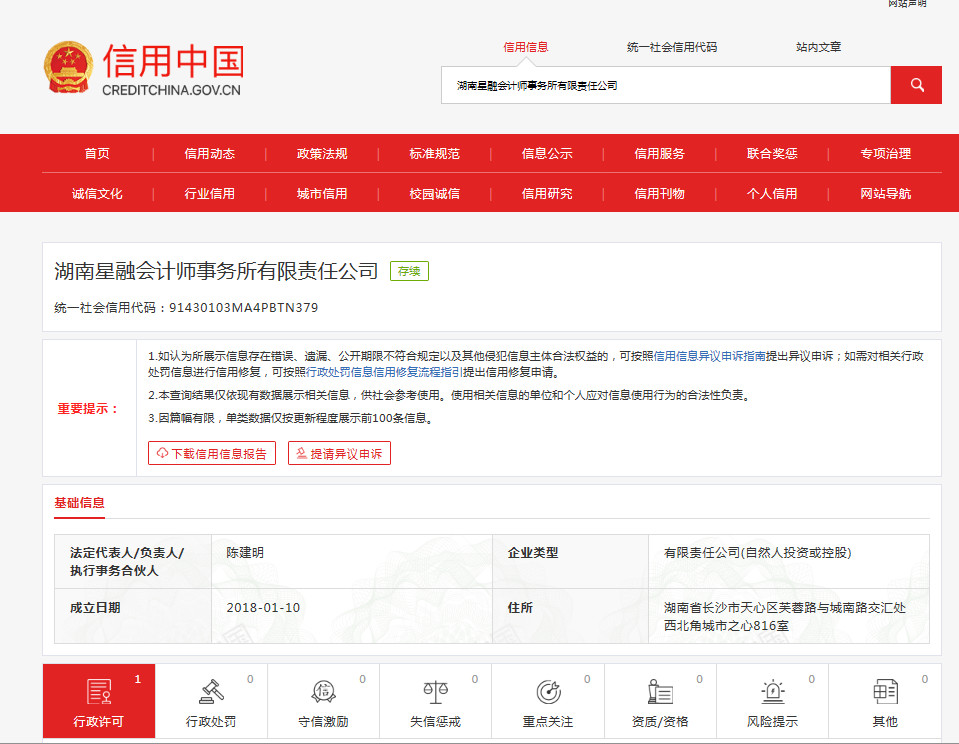The width and height of the screenshot is (959, 744).
Task: Open the 守信激励 badge icon
Action: pos(324,691)
